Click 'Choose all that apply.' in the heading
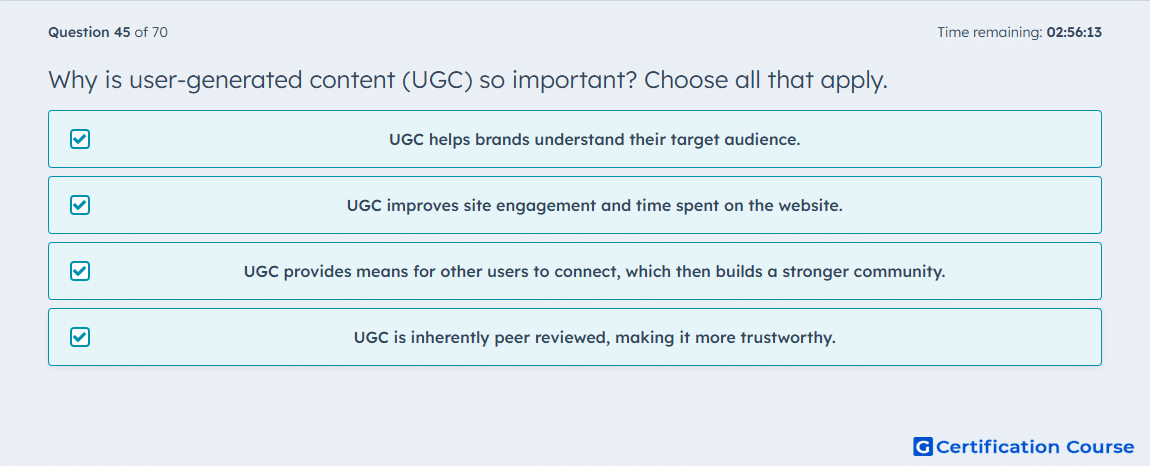 pyautogui.click(x=766, y=80)
